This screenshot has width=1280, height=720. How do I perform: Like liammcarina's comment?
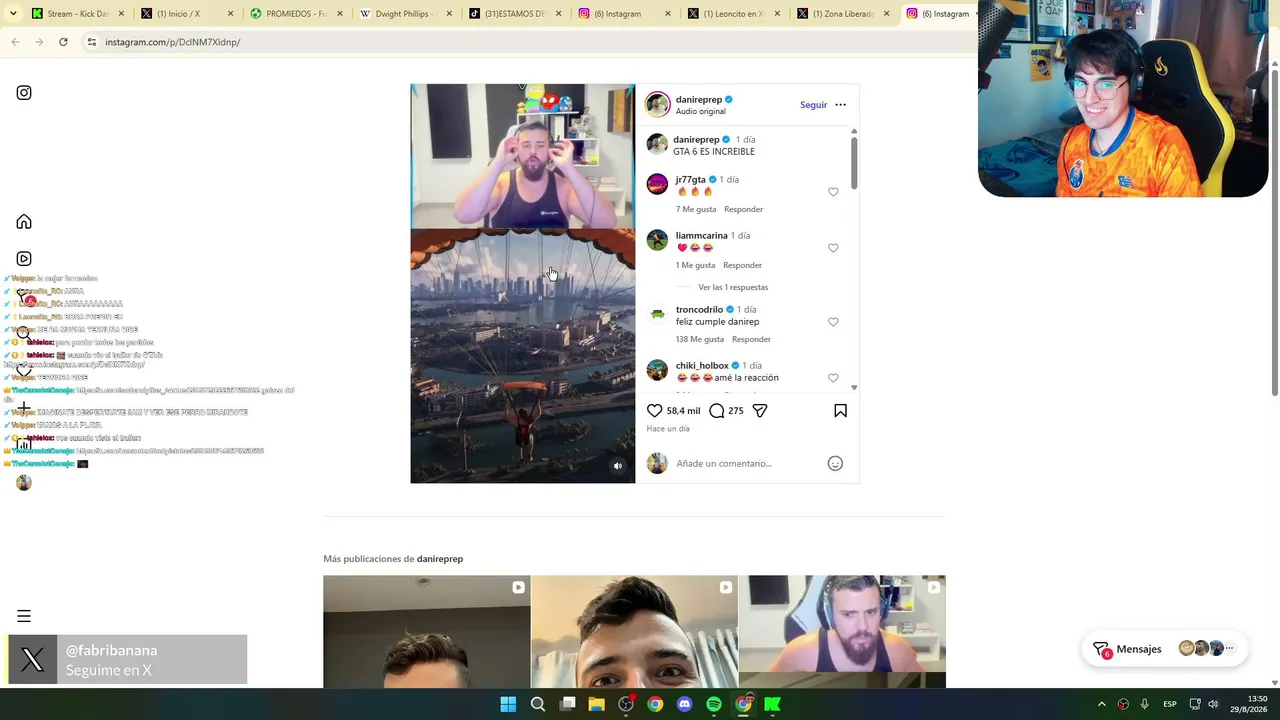point(833,248)
